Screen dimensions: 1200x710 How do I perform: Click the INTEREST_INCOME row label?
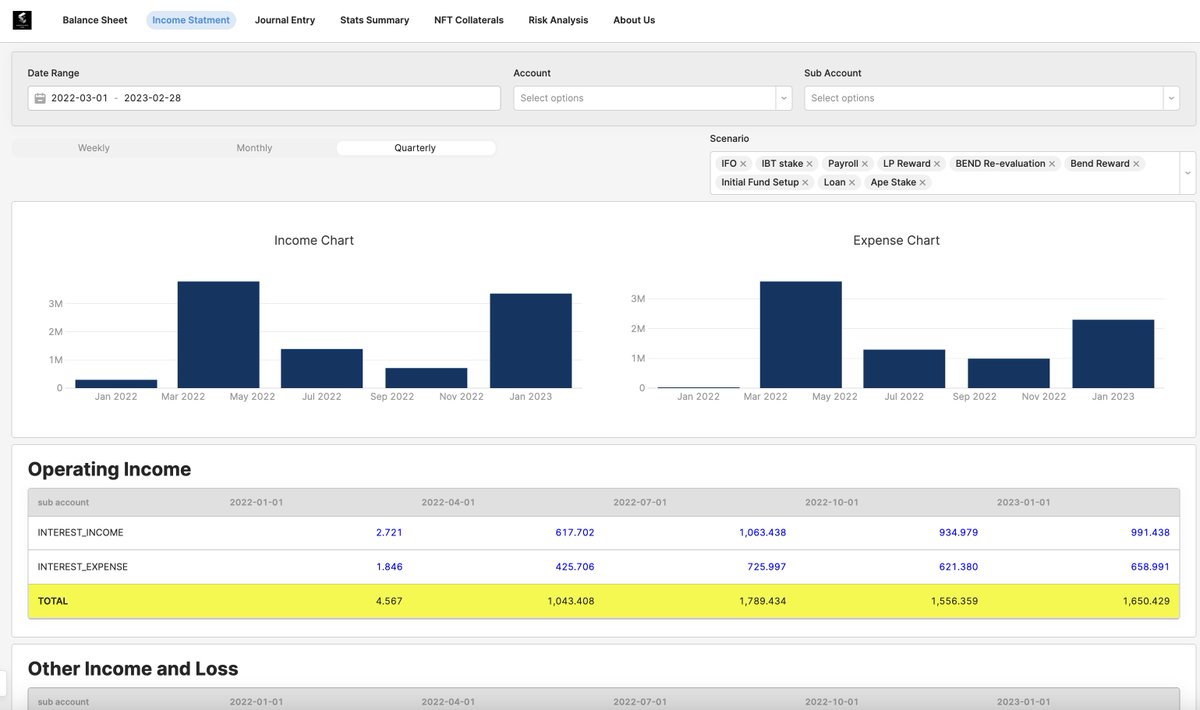pyautogui.click(x=81, y=533)
